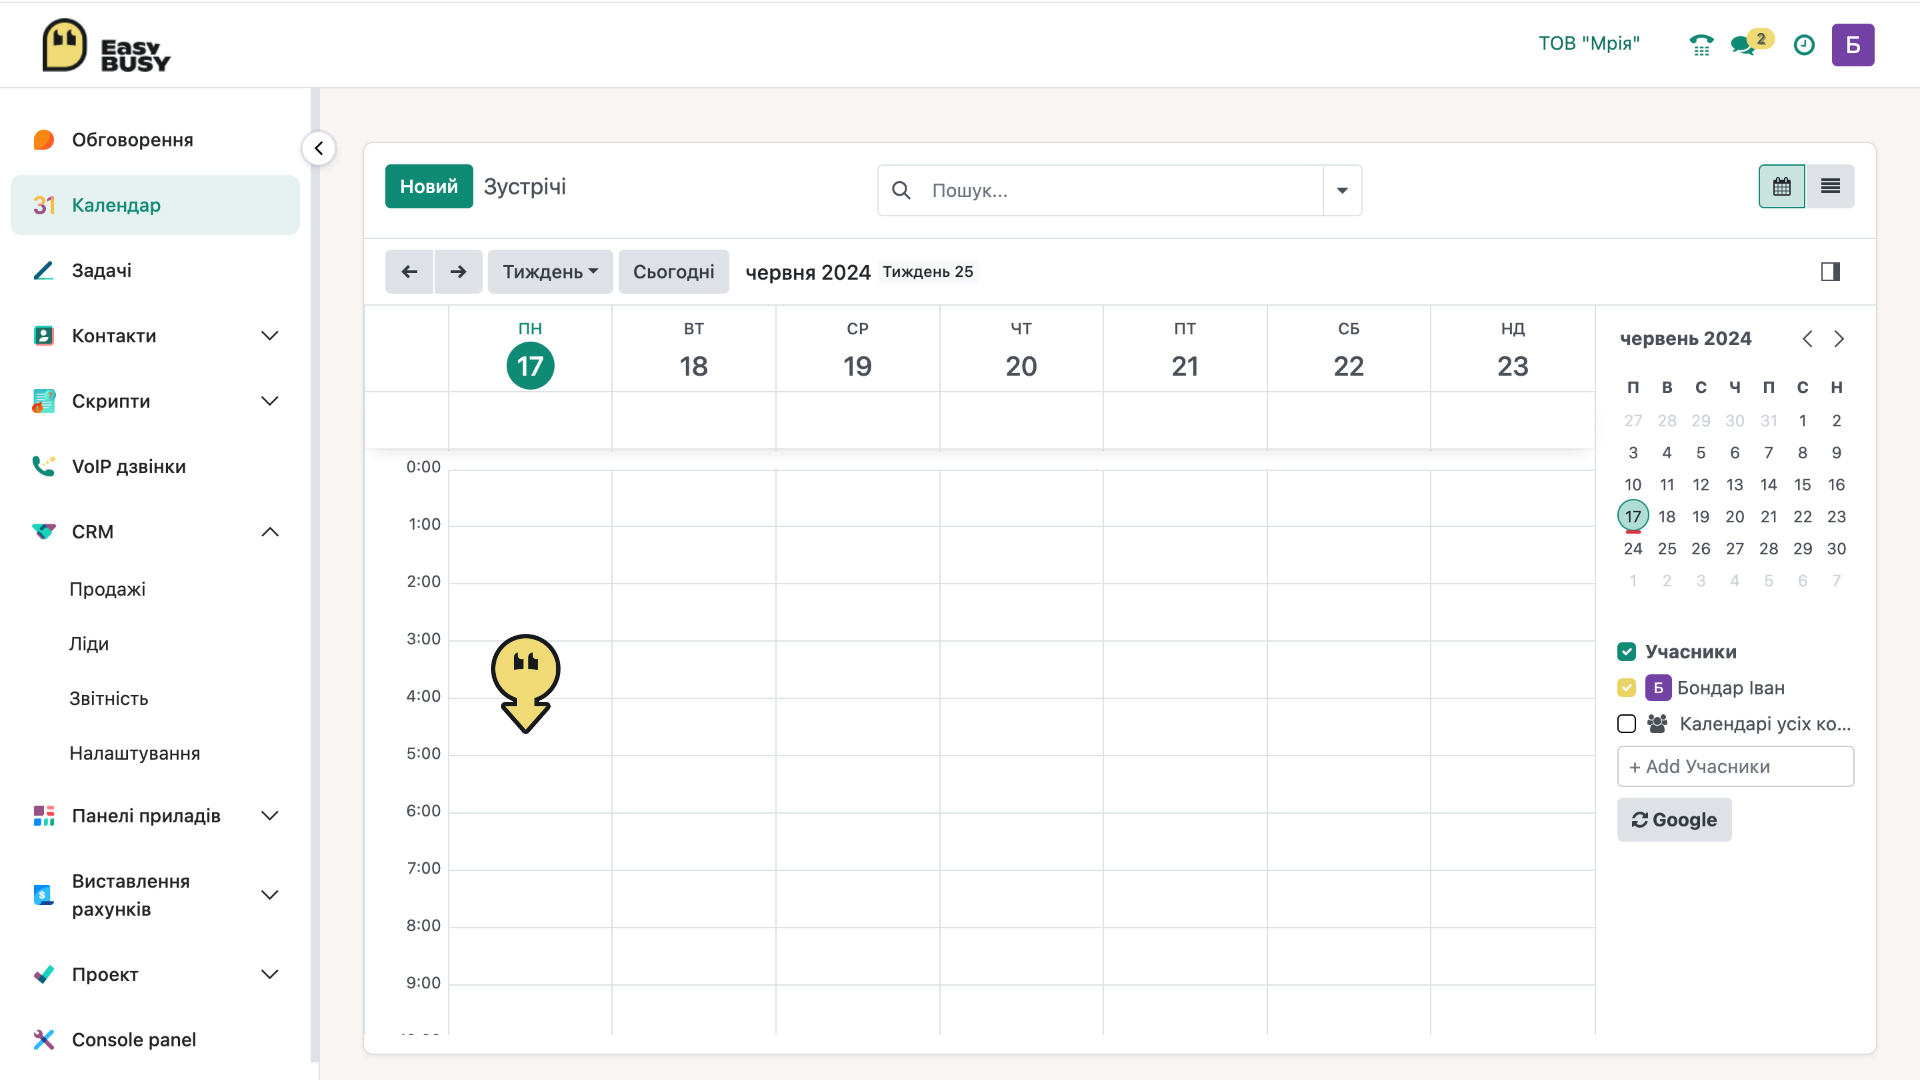Click the VoIP дзвінки phone icon

(x=44, y=467)
